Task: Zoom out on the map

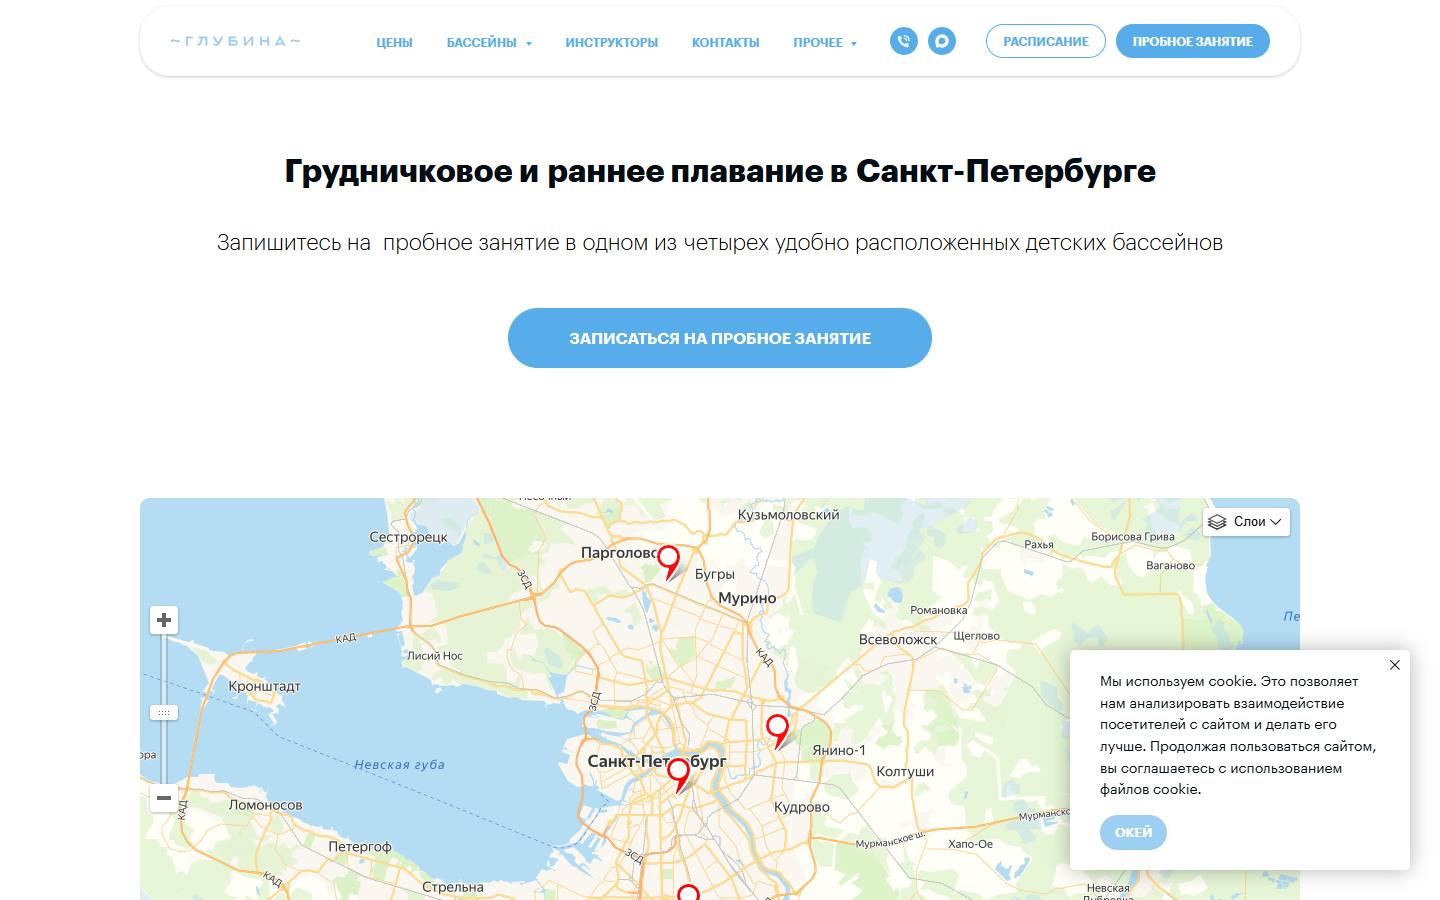Action: 164,798
